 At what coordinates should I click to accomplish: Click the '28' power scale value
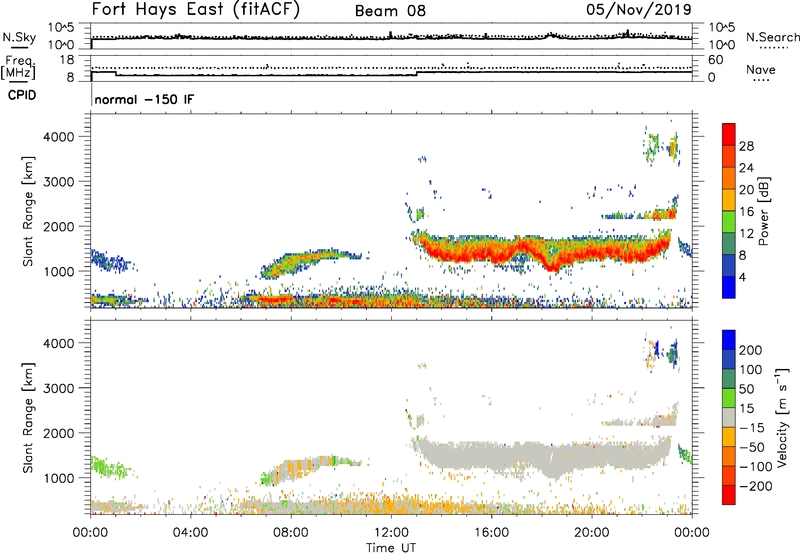click(x=746, y=146)
